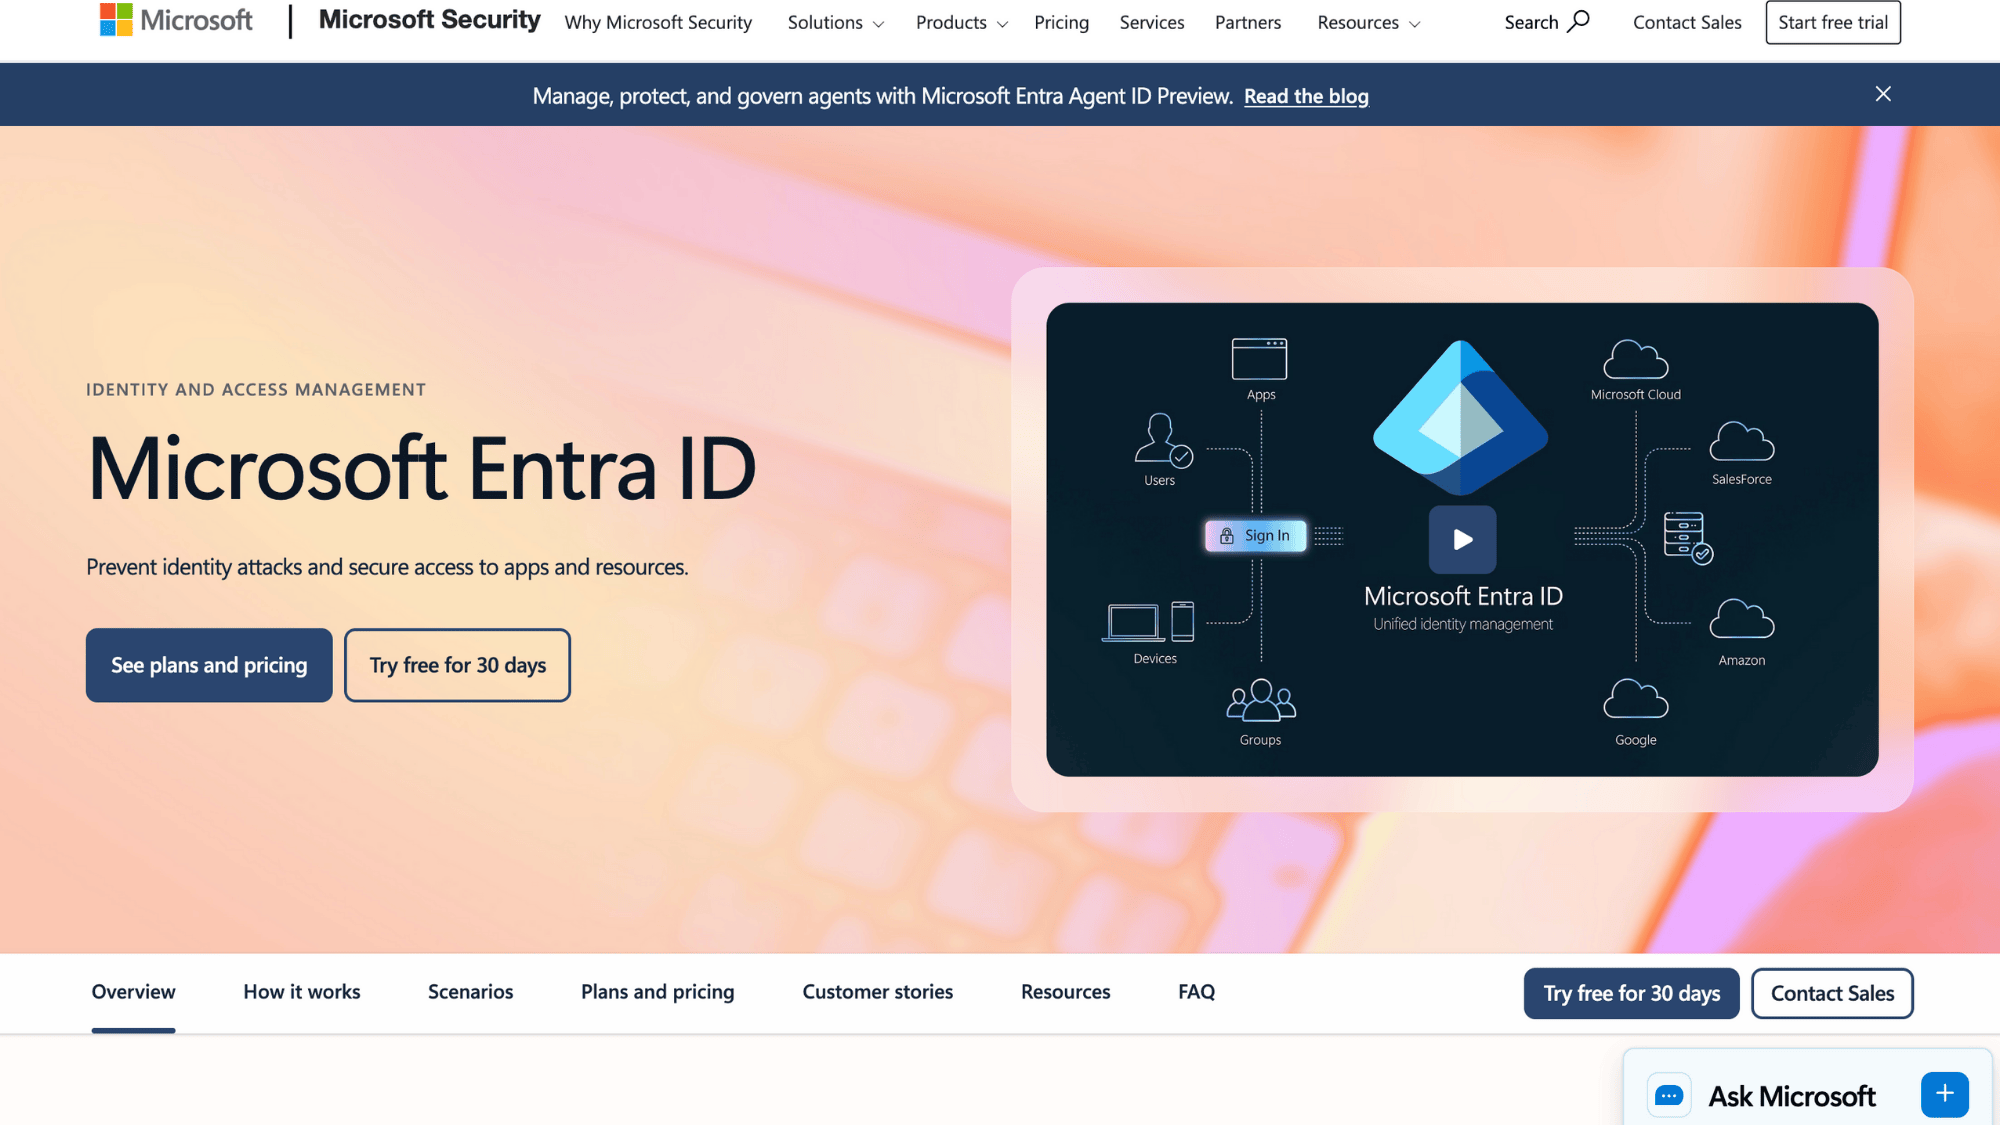Play the Microsoft Entra ID video
2000x1125 pixels.
tap(1461, 539)
